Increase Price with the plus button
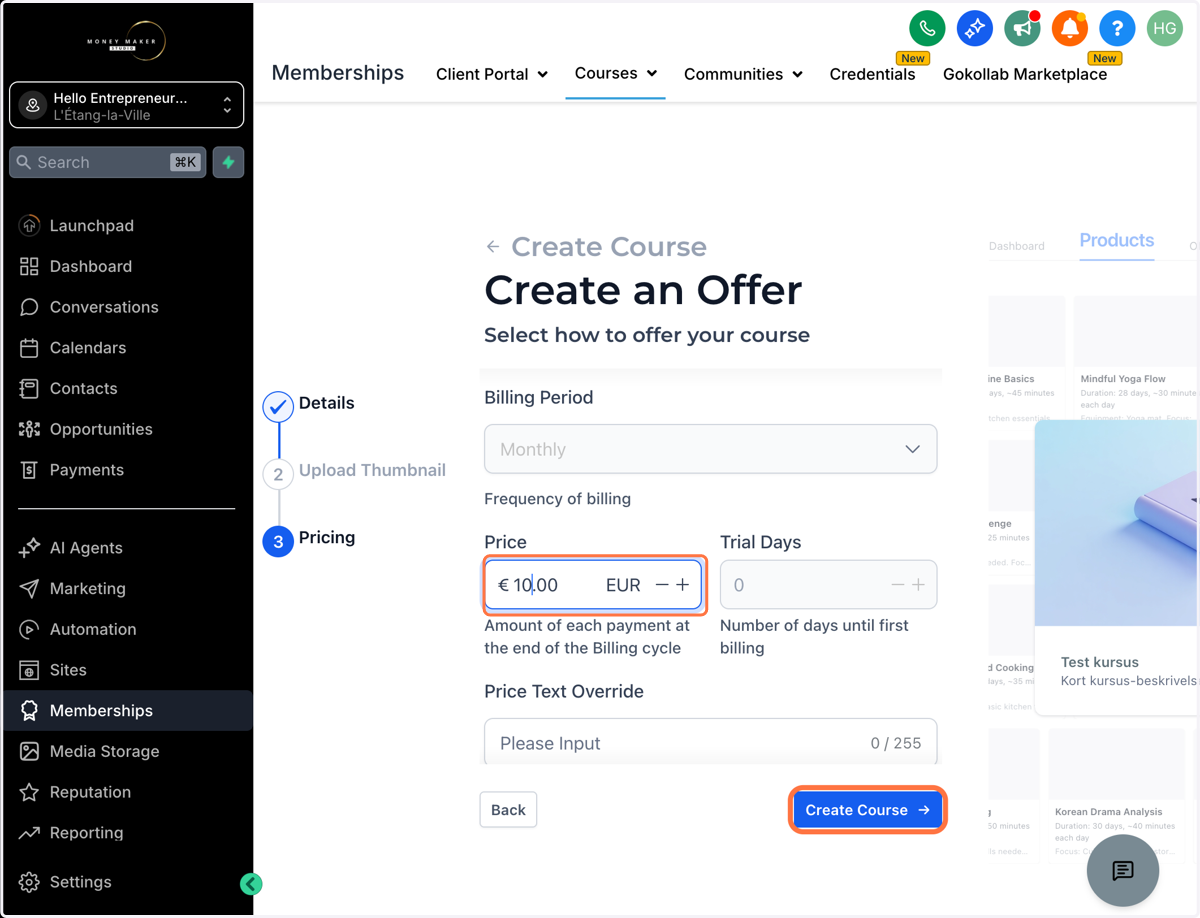1200x918 pixels. pyautogui.click(x=682, y=585)
